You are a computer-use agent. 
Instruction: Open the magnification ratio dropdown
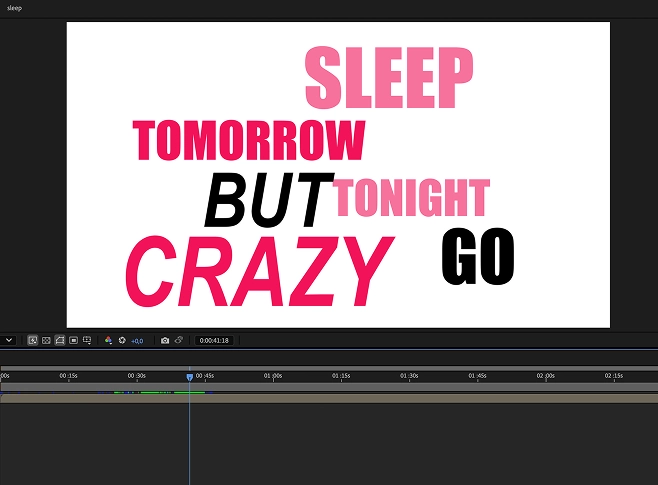click(7, 340)
